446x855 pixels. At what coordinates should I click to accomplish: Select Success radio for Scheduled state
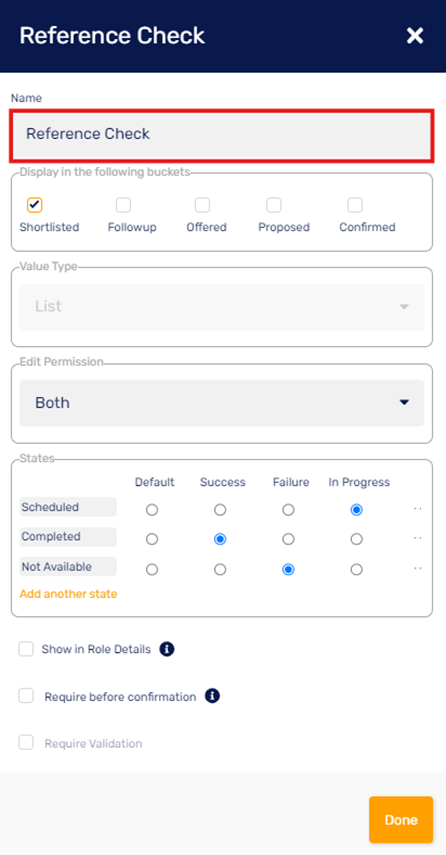coord(220,510)
